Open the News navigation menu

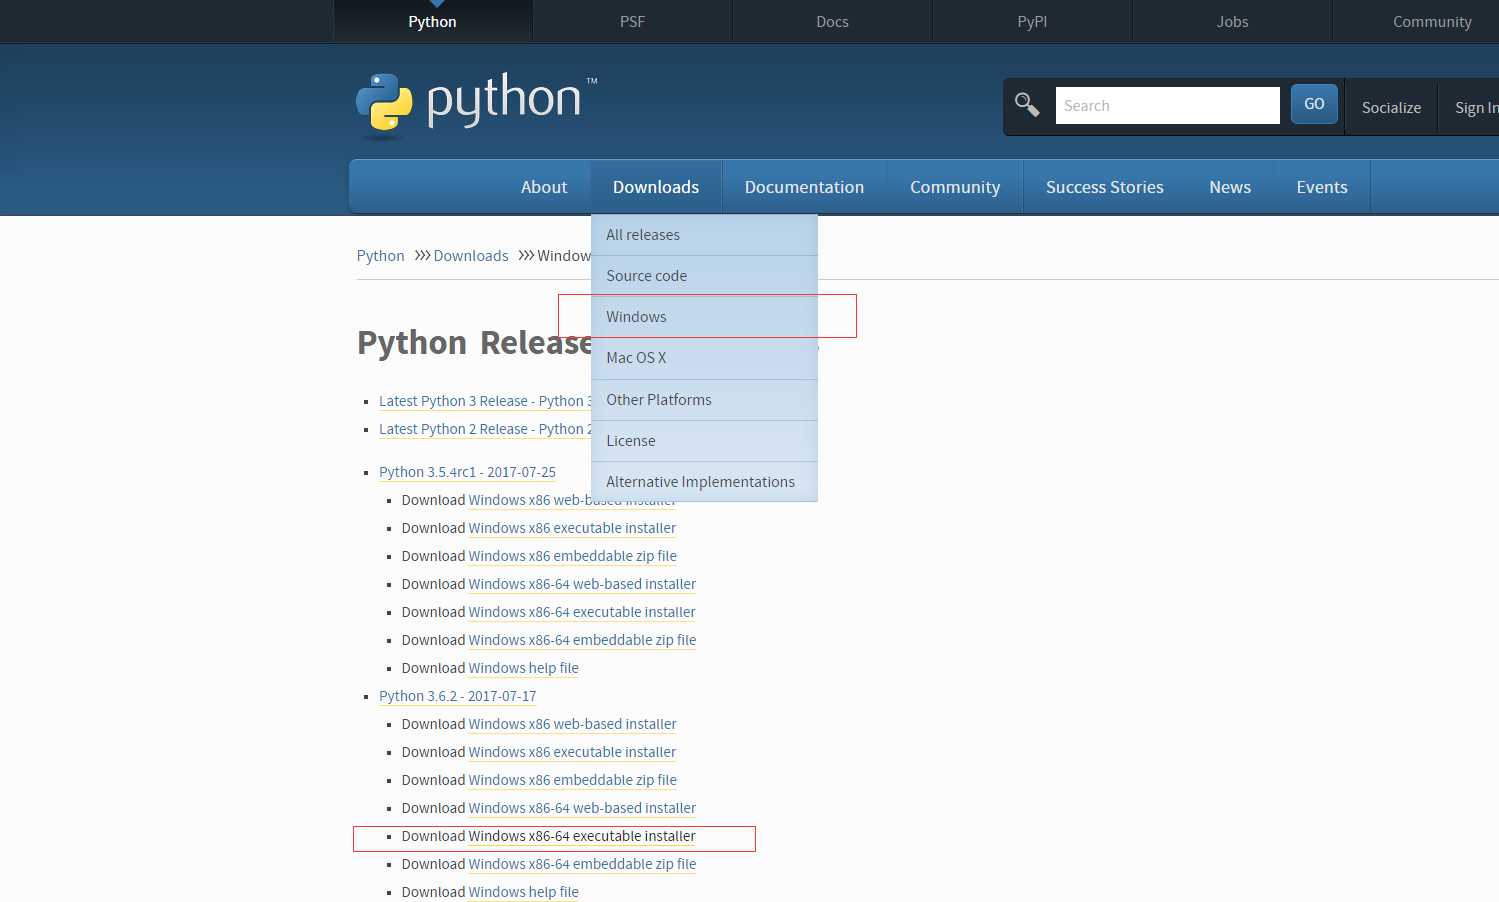[x=1230, y=187]
